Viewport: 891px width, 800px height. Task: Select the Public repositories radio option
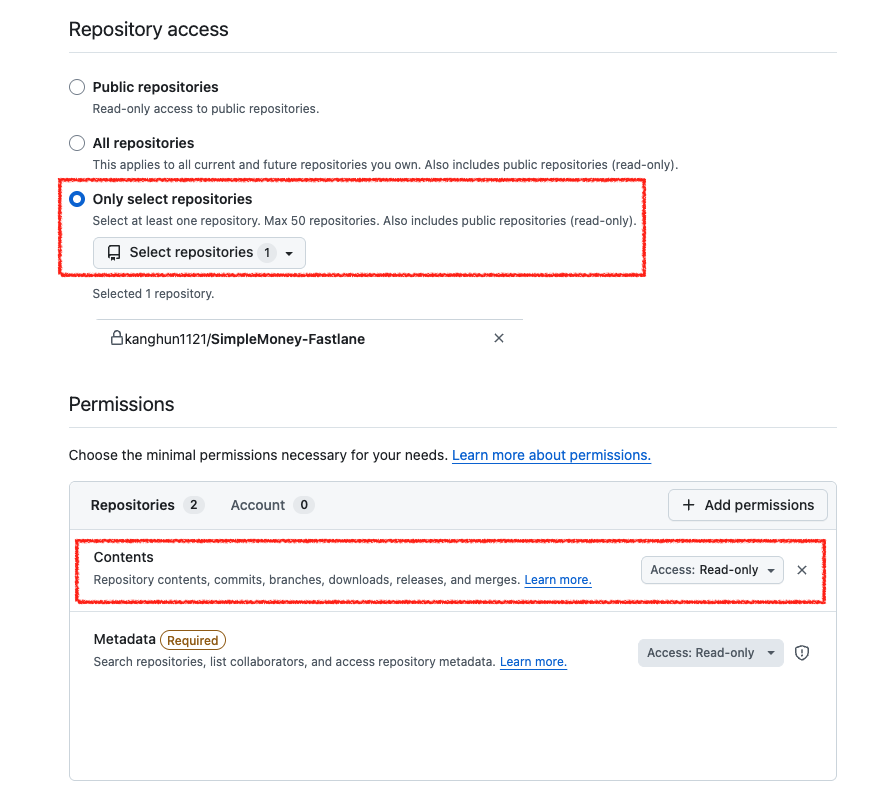[77, 87]
